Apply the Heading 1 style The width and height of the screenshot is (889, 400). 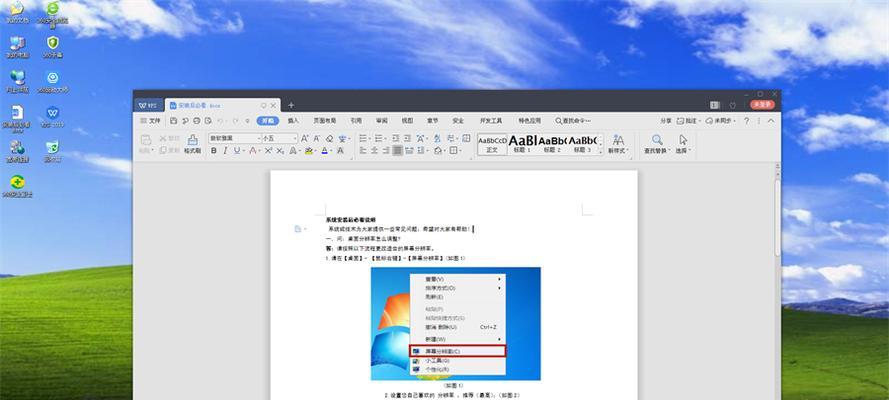click(522, 144)
